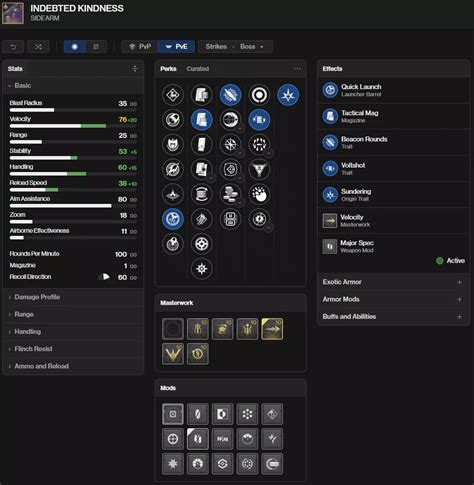Click the Indebted Kindness weapon thumbnail
The height and width of the screenshot is (485, 474).
coord(13,13)
